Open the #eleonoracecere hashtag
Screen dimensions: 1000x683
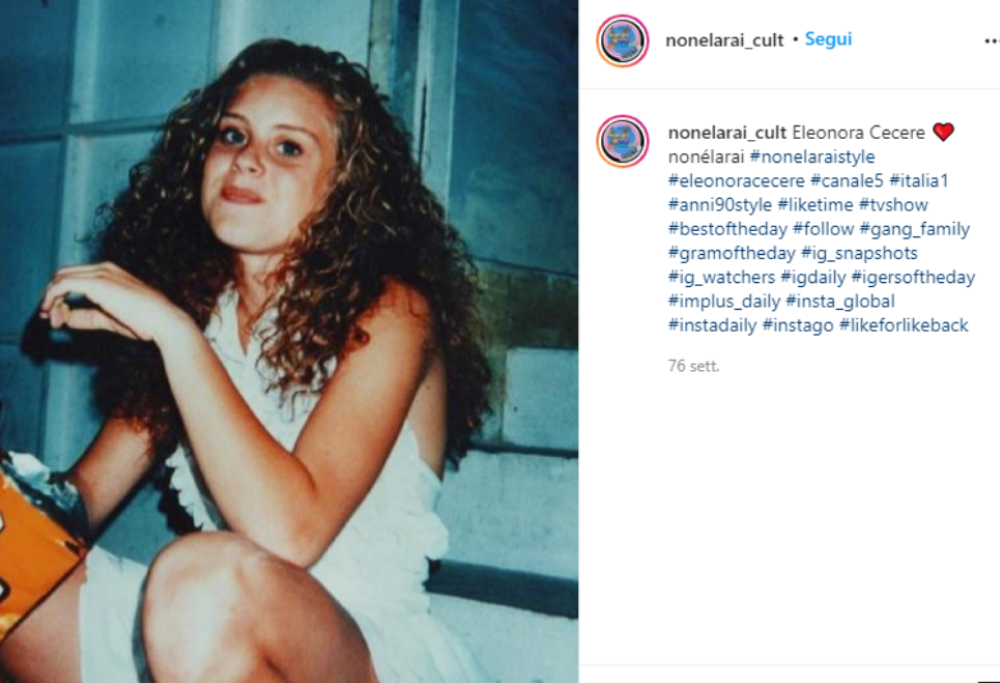tap(736, 181)
